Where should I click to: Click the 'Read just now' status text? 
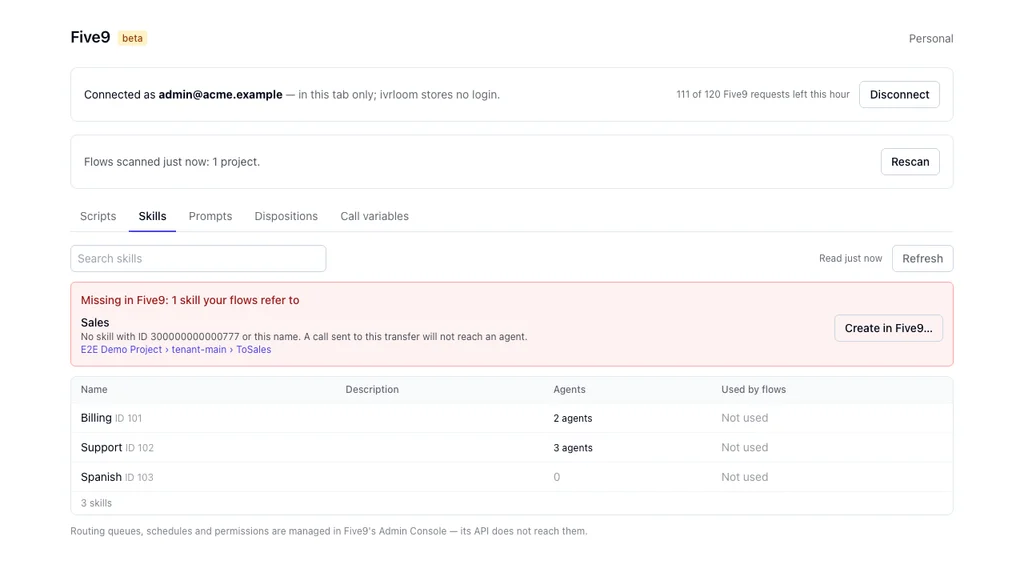pos(850,259)
